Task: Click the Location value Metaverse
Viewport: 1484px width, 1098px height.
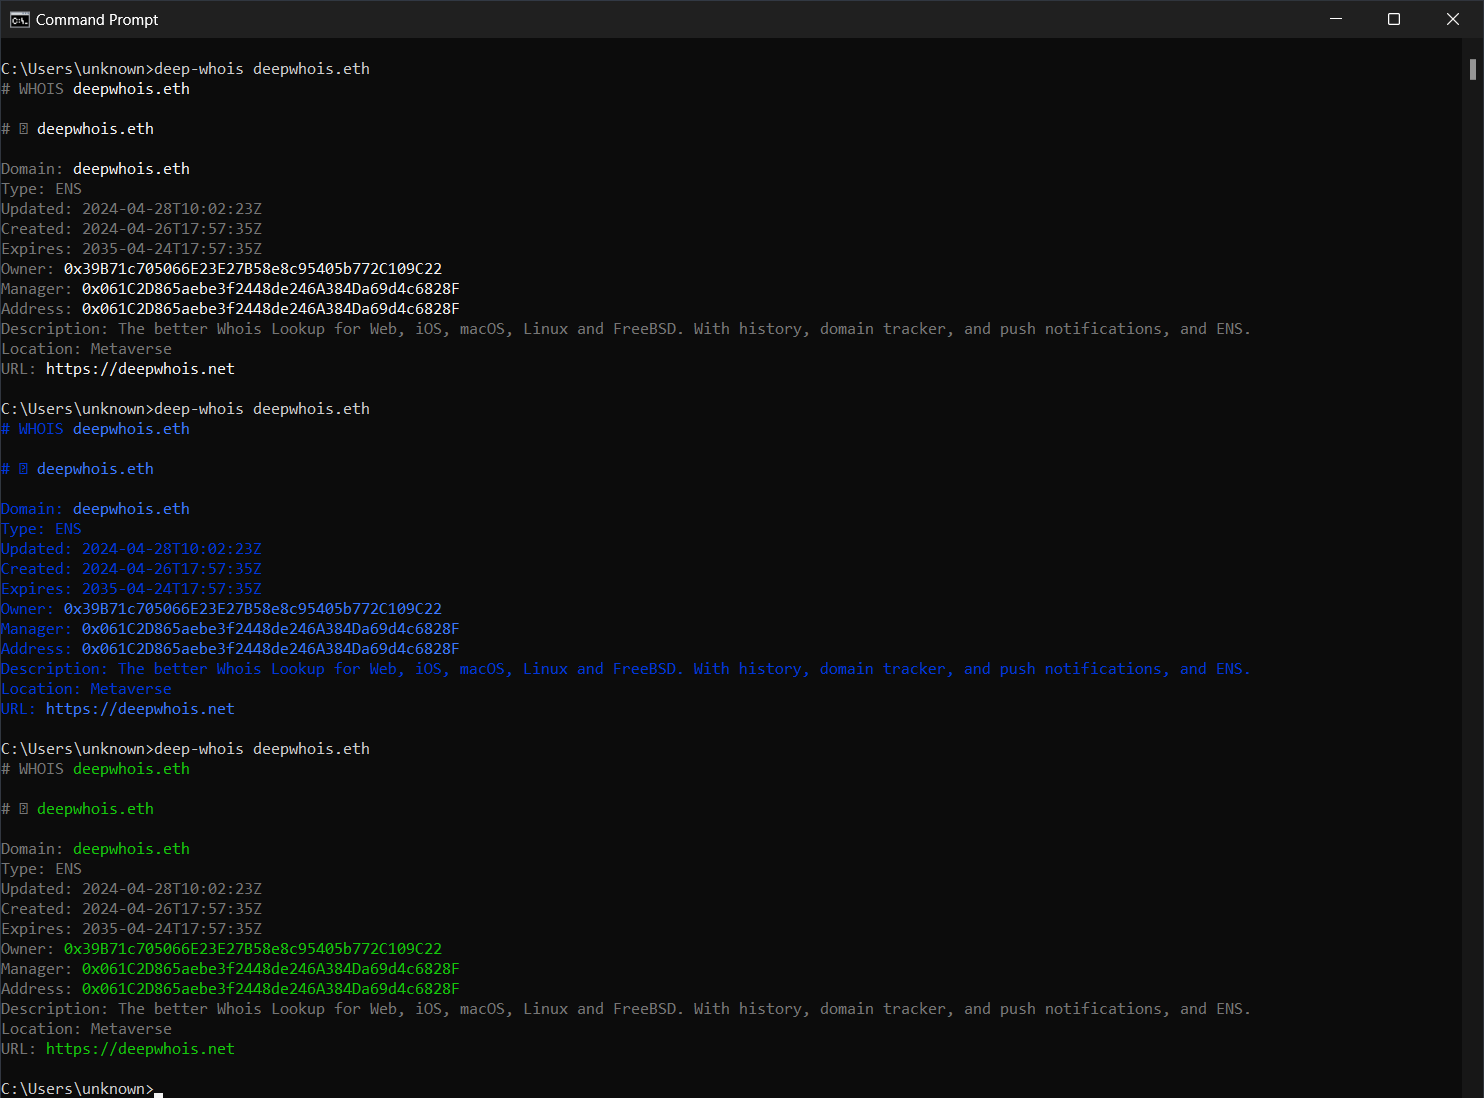Action: [x=130, y=348]
